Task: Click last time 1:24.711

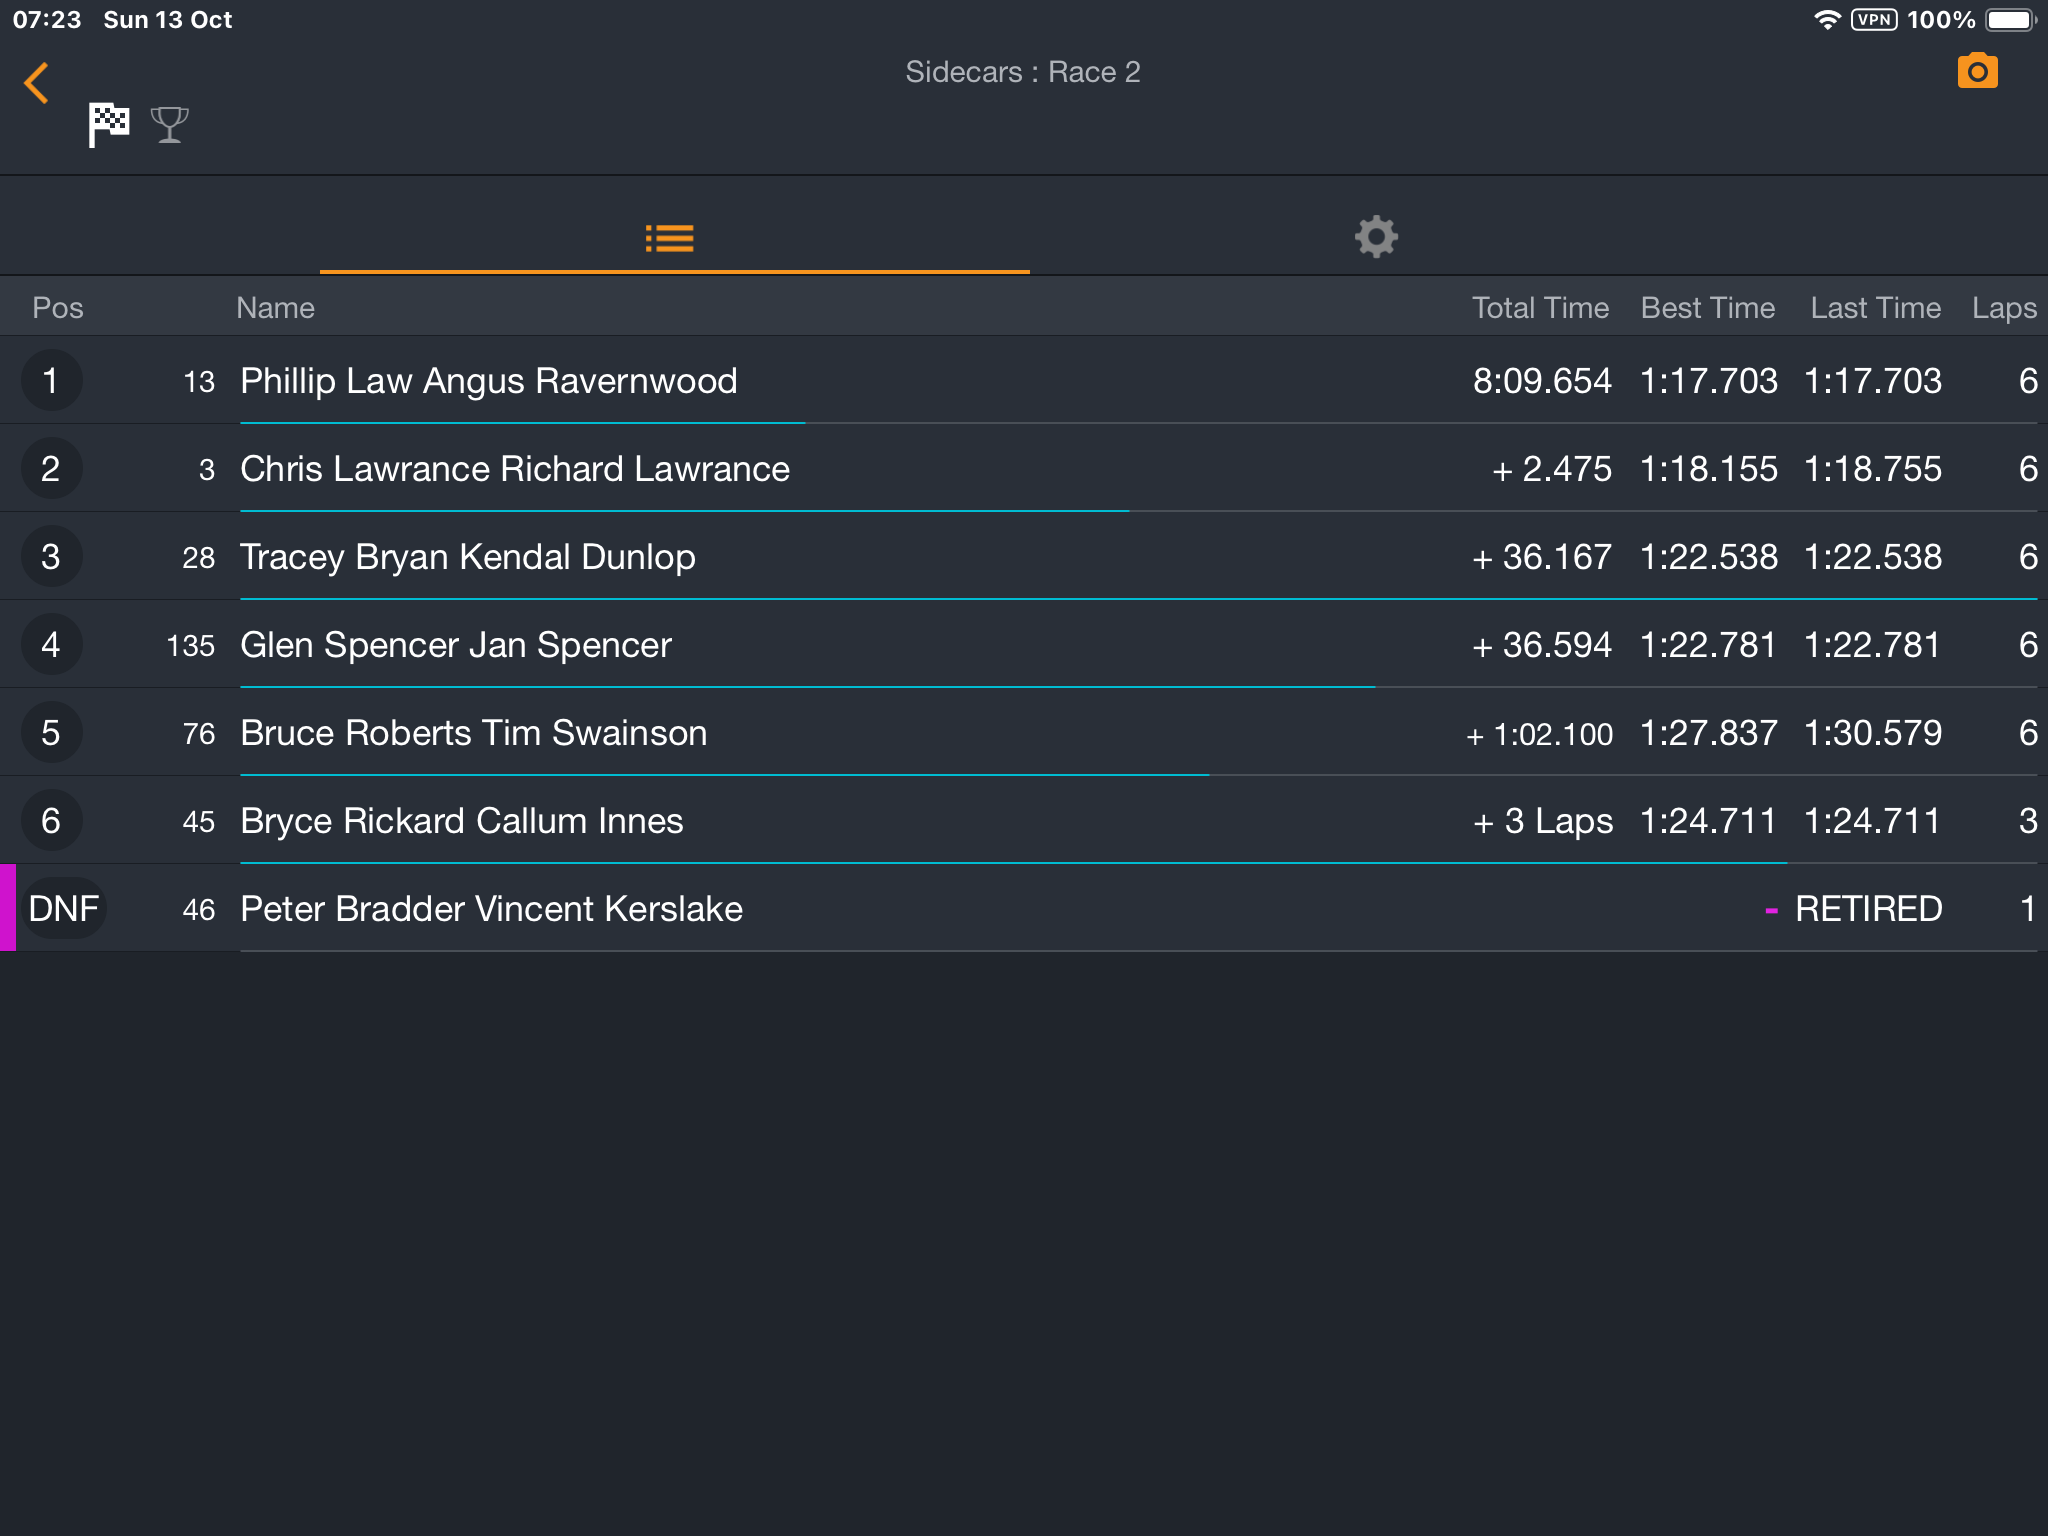Action: coord(1873,821)
